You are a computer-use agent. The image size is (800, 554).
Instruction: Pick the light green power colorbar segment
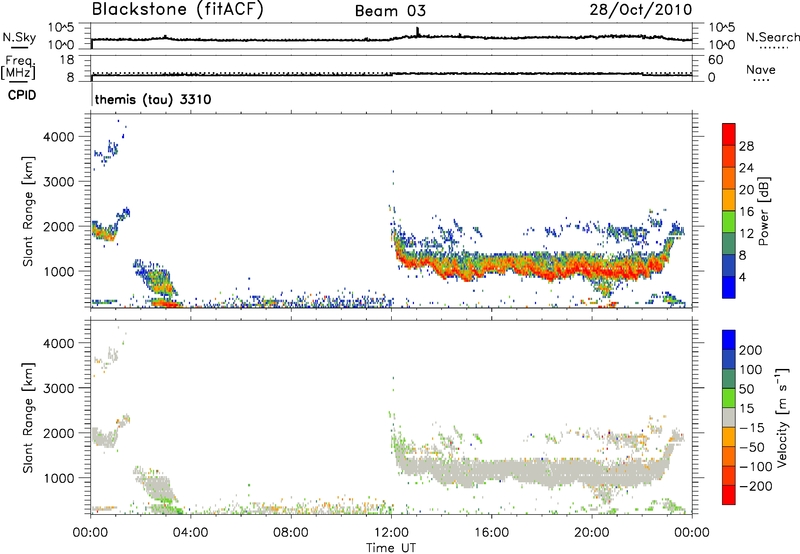pyautogui.click(x=729, y=222)
